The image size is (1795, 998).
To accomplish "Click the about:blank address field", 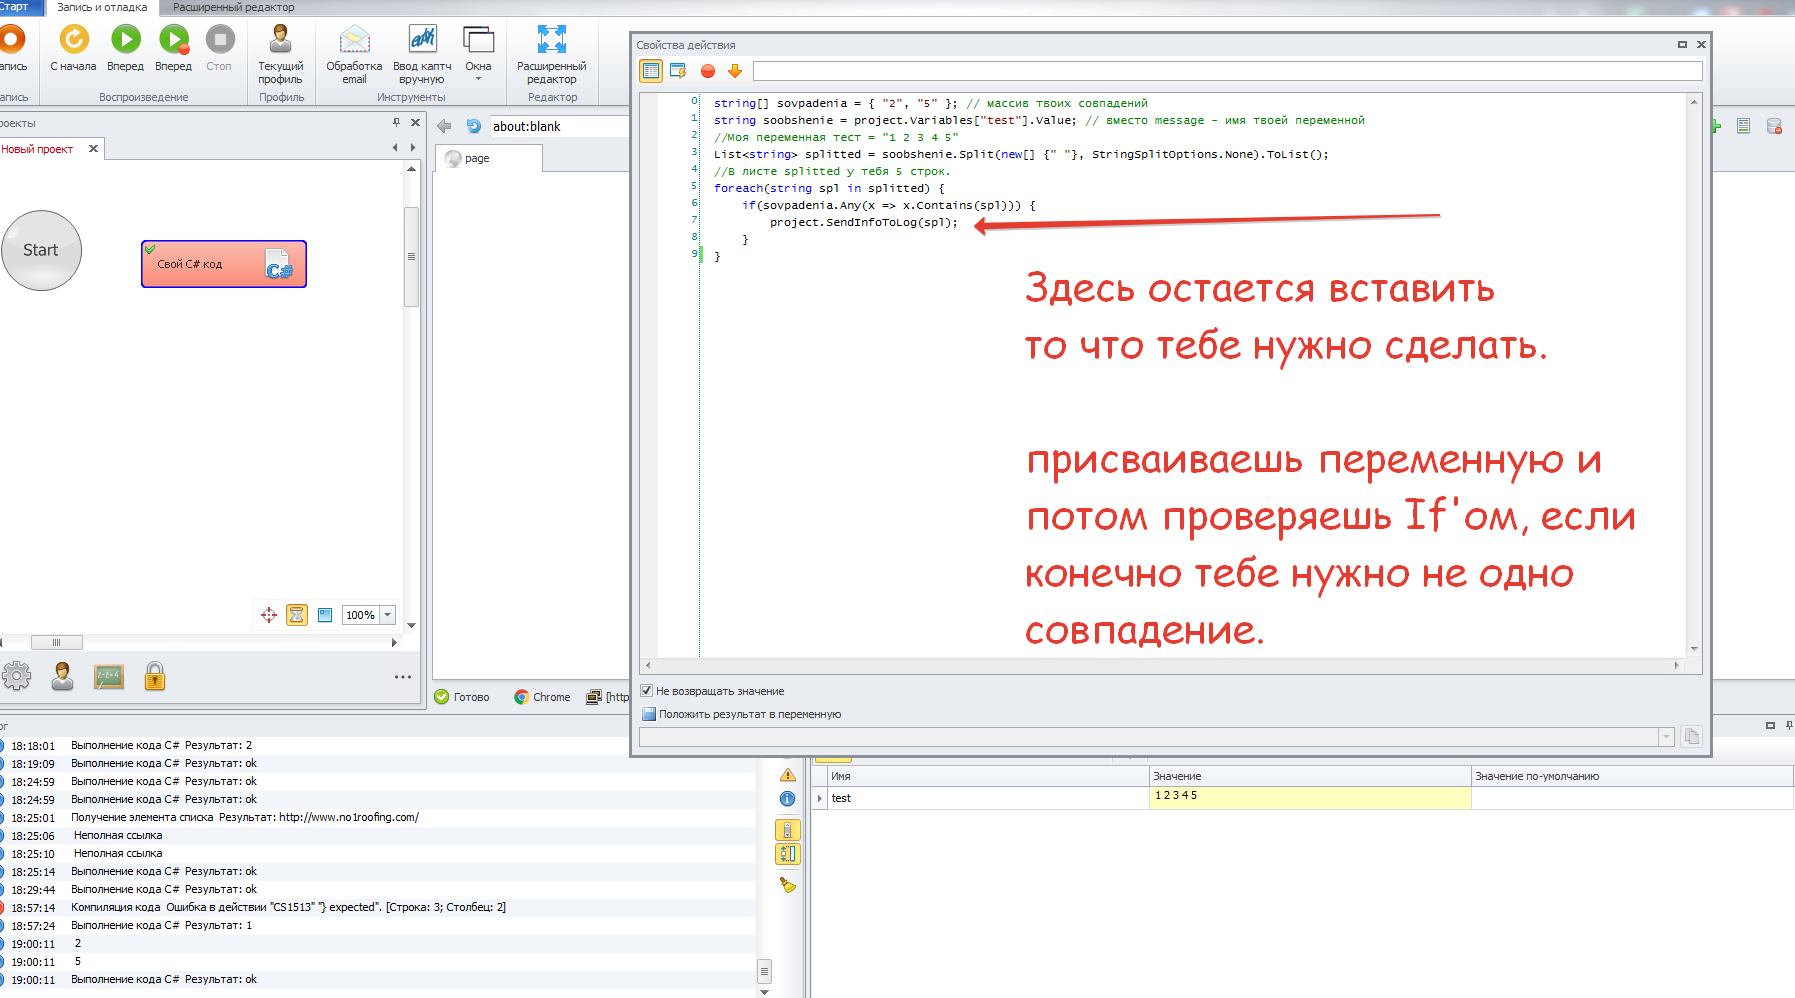I will 559,126.
